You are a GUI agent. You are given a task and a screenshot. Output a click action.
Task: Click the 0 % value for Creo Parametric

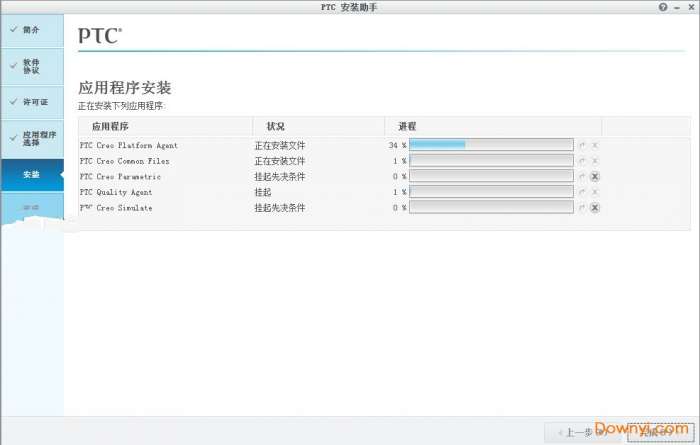(x=400, y=177)
